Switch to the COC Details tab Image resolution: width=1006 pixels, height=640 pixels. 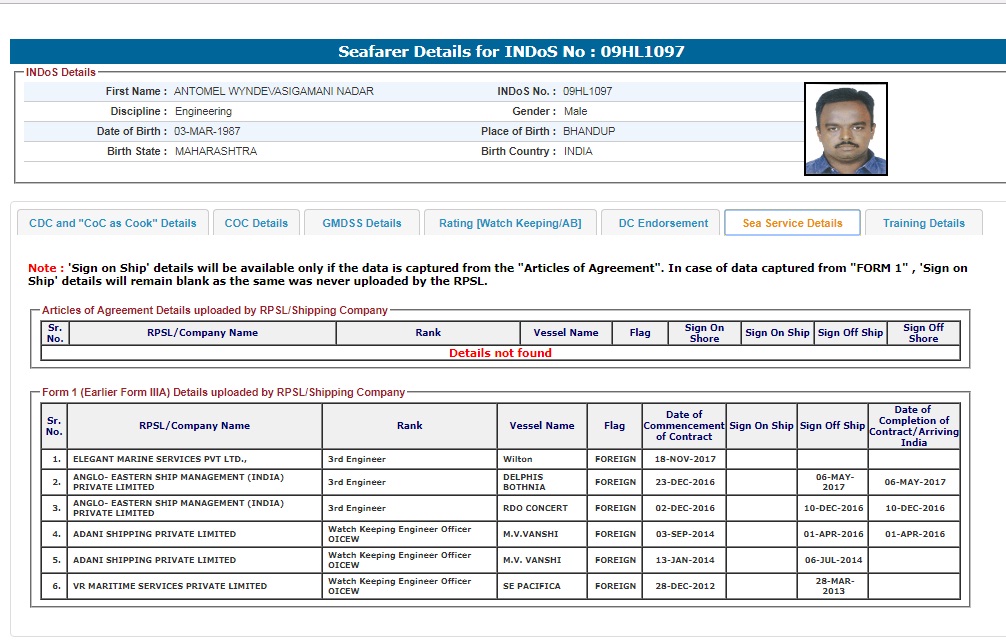pos(256,223)
